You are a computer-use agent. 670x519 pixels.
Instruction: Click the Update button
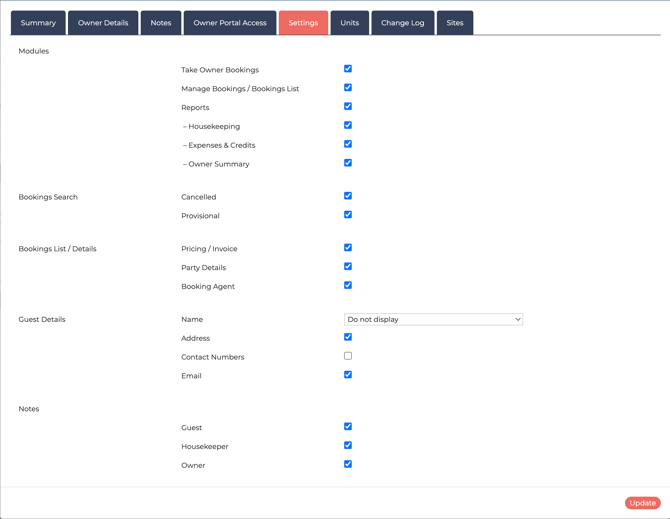[642, 503]
